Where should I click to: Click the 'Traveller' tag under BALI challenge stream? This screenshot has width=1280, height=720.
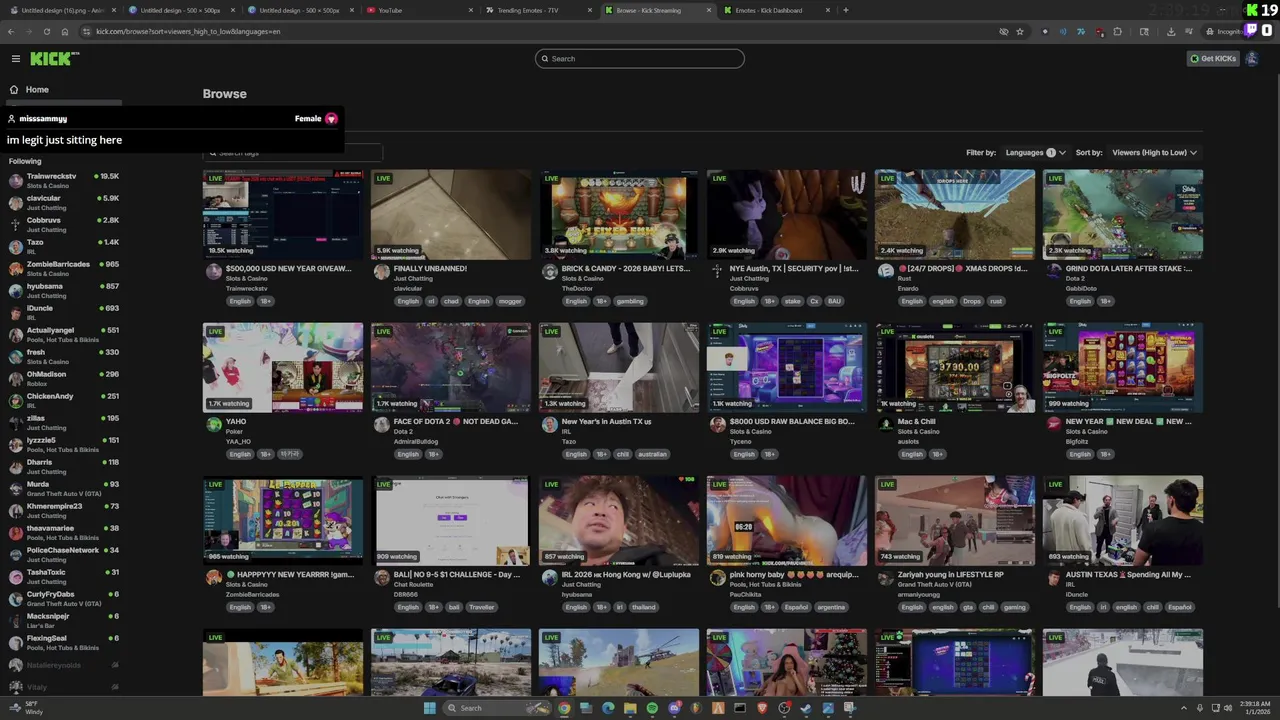pyautogui.click(x=482, y=607)
